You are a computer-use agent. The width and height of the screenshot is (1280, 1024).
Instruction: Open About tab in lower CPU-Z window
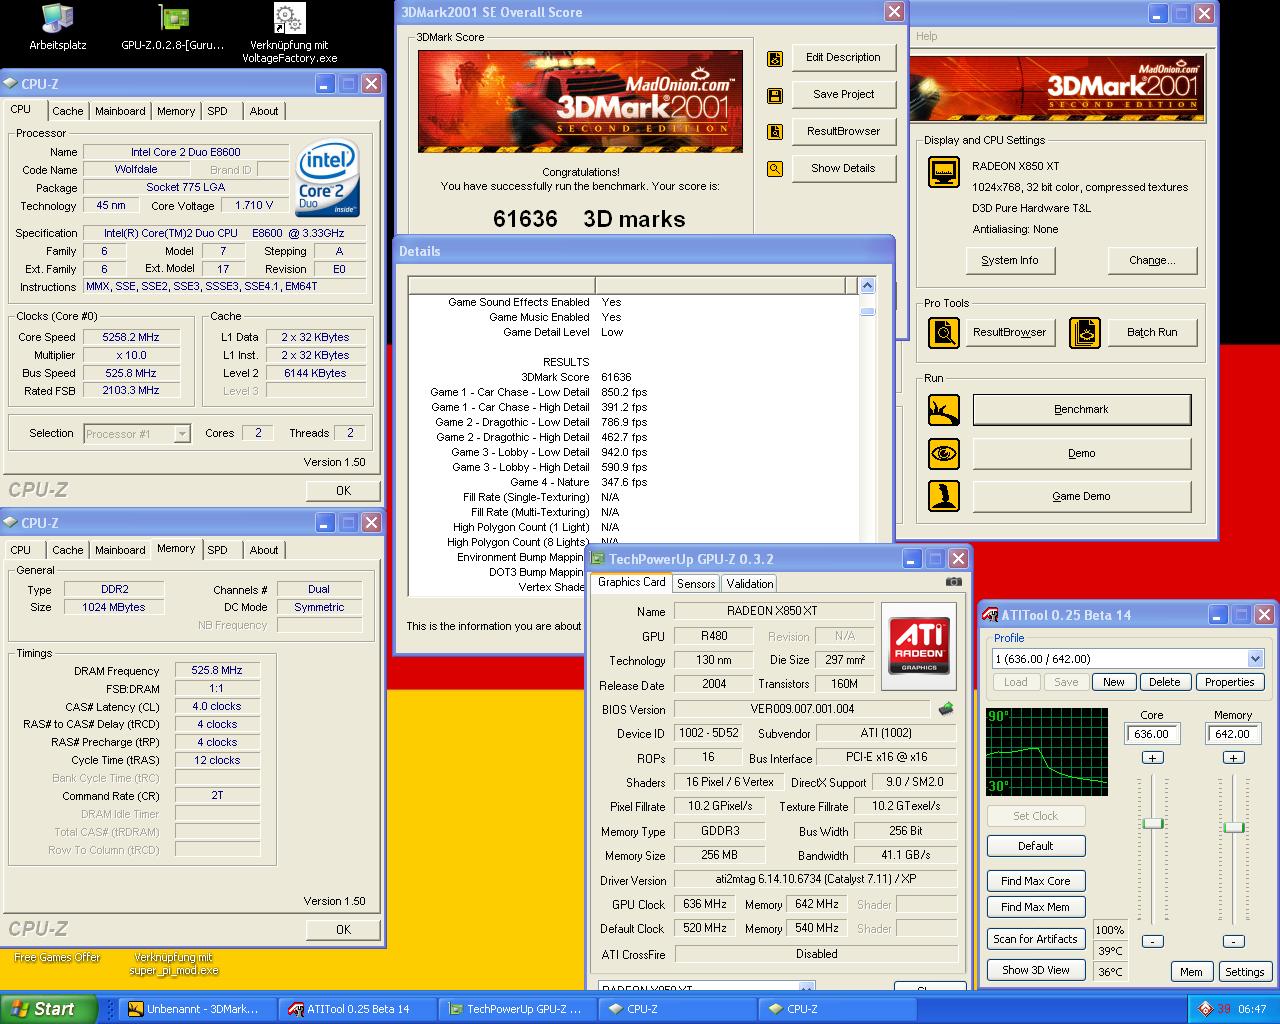click(x=264, y=550)
